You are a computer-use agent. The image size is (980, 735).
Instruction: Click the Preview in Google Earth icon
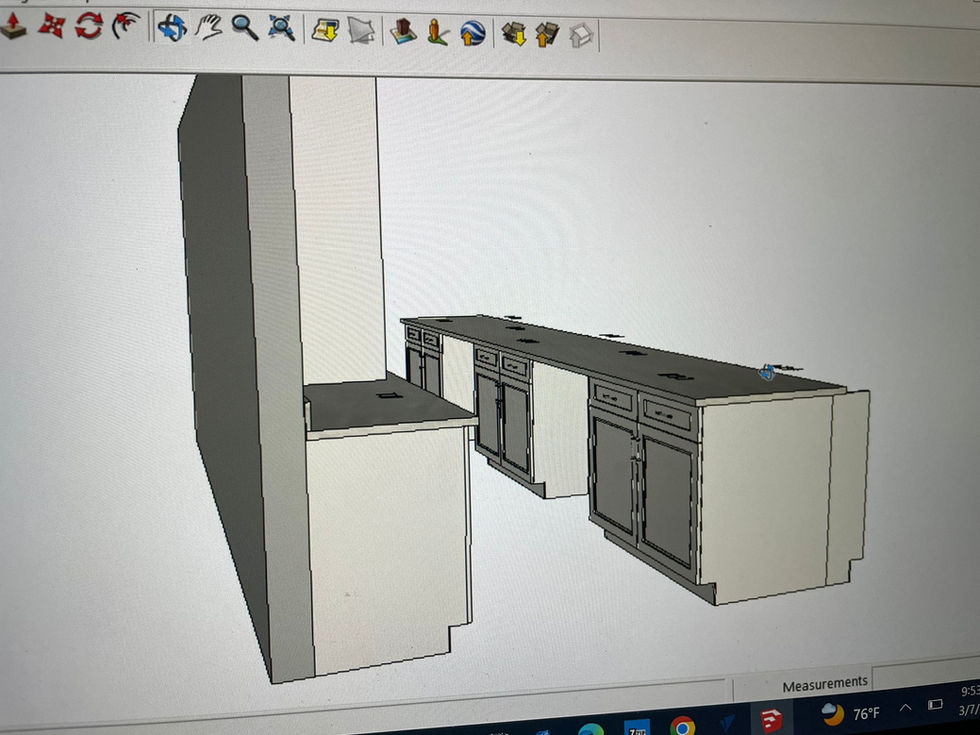coord(473,33)
